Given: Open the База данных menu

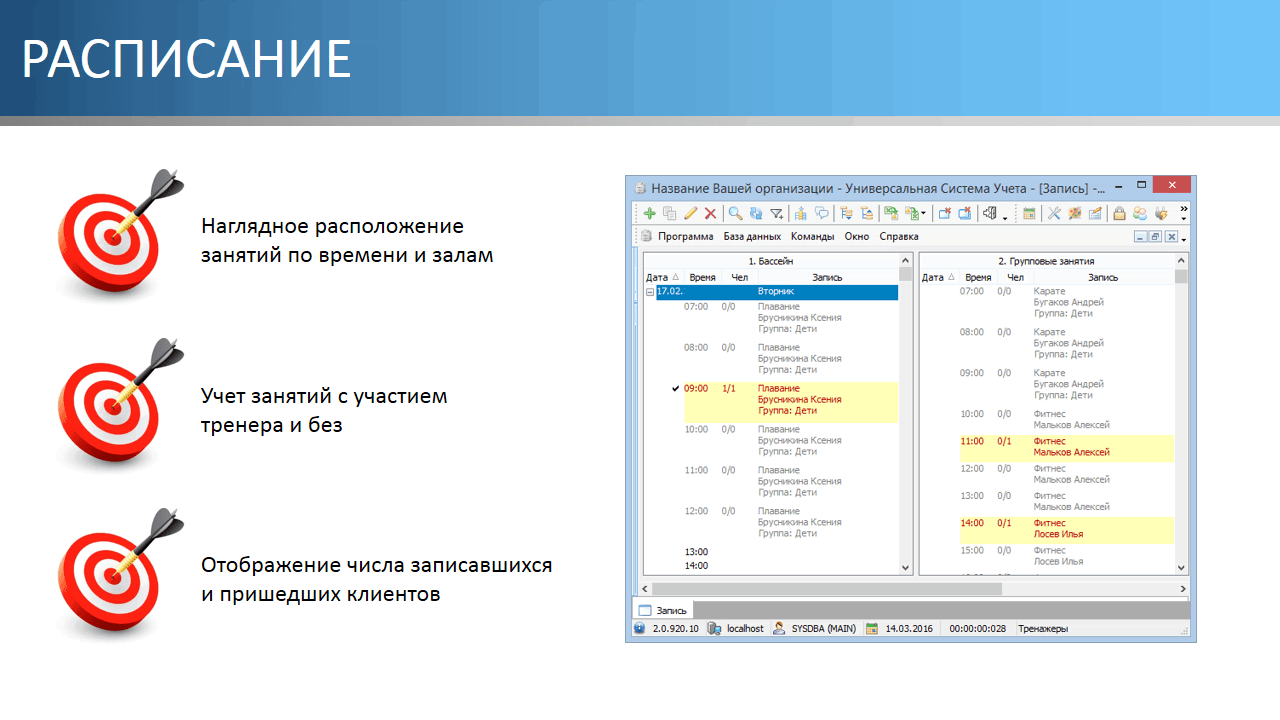Looking at the screenshot, I should tap(752, 237).
